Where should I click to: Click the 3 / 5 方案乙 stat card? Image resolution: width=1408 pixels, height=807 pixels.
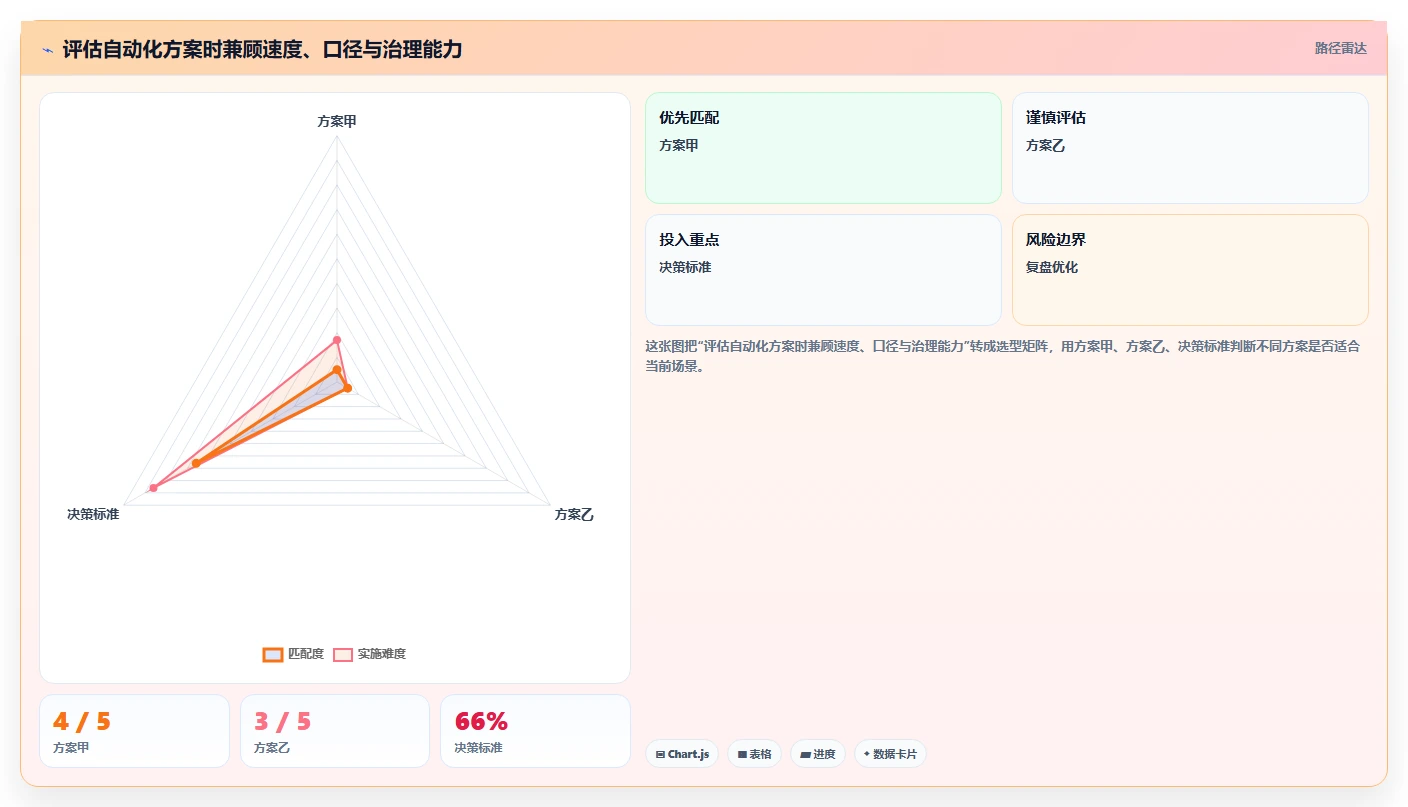pos(335,731)
